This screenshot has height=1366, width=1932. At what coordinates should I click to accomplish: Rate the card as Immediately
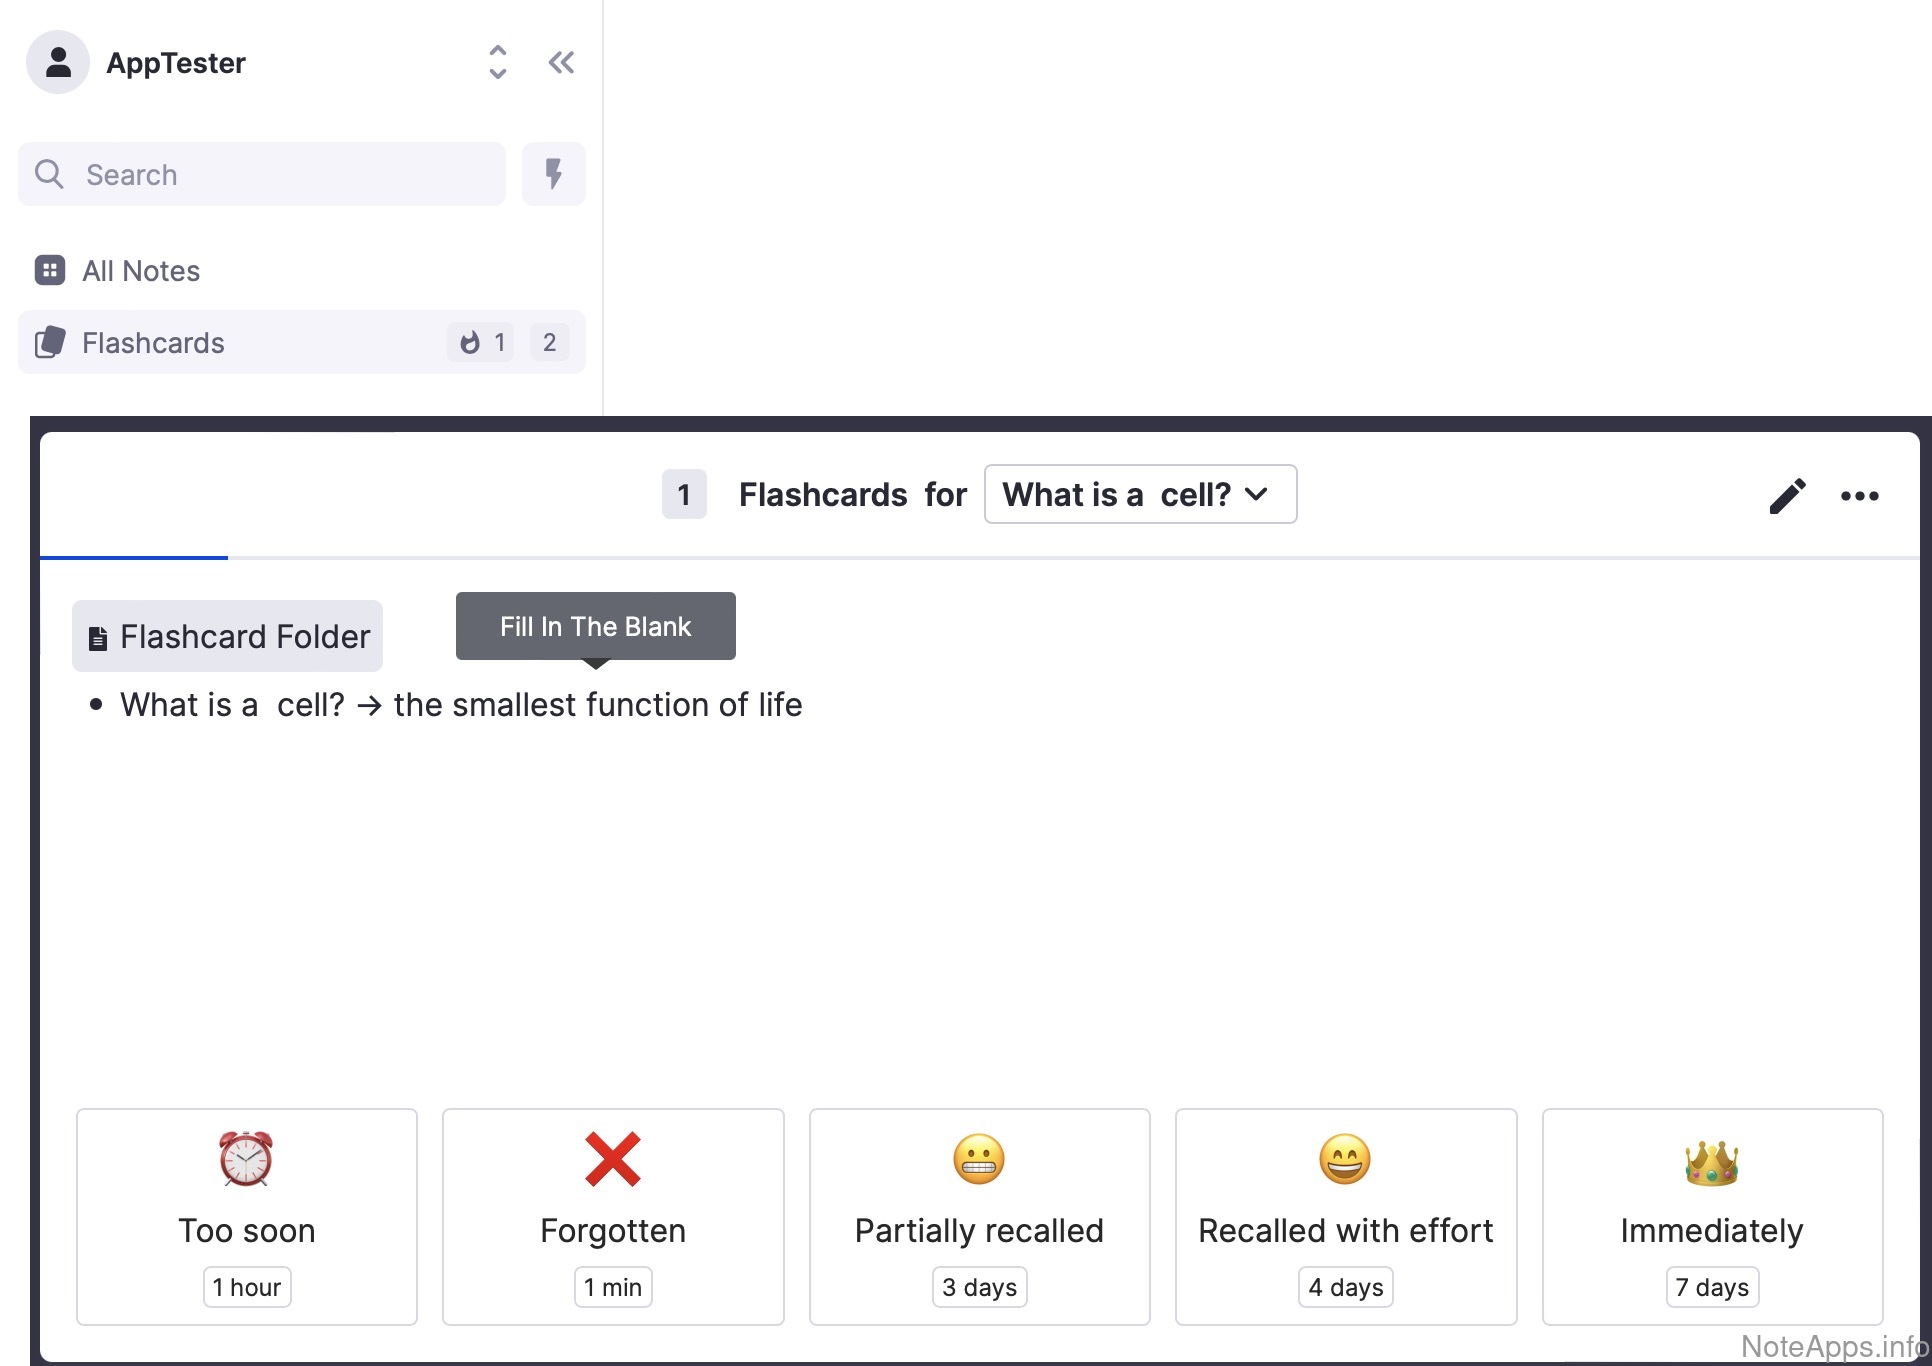click(1712, 1216)
